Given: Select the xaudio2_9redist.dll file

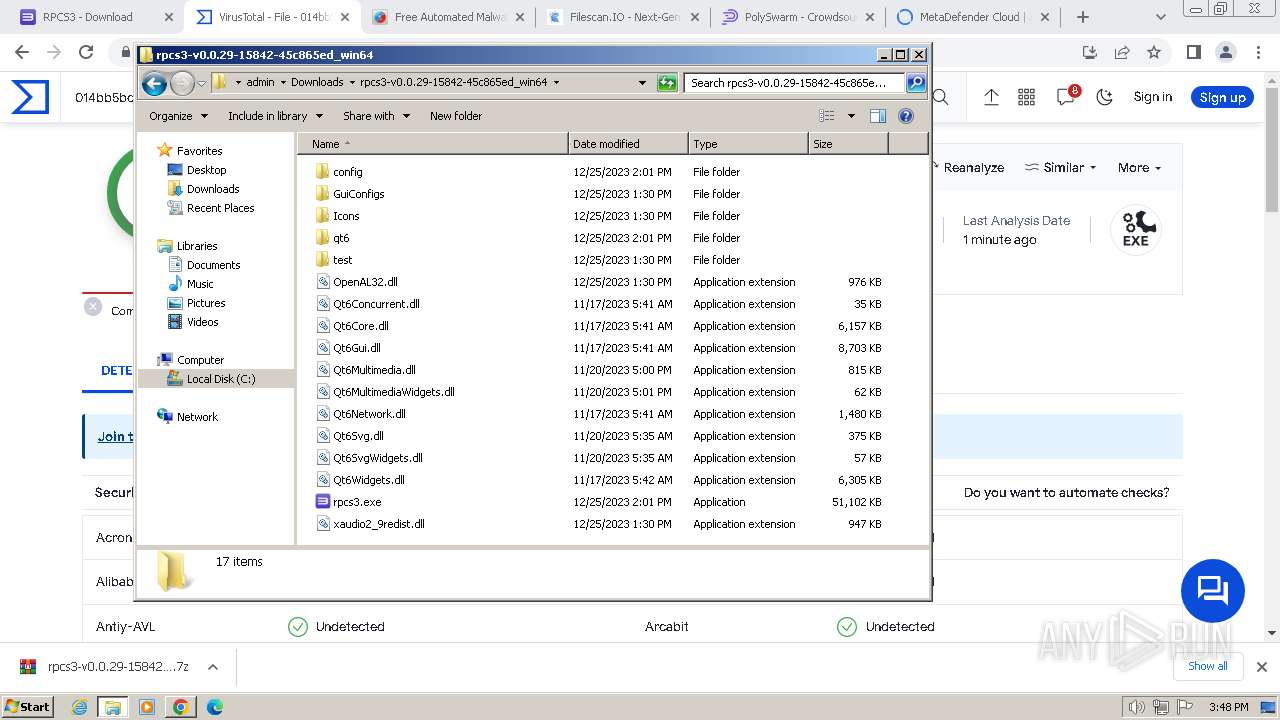Looking at the screenshot, I should pos(379,524).
